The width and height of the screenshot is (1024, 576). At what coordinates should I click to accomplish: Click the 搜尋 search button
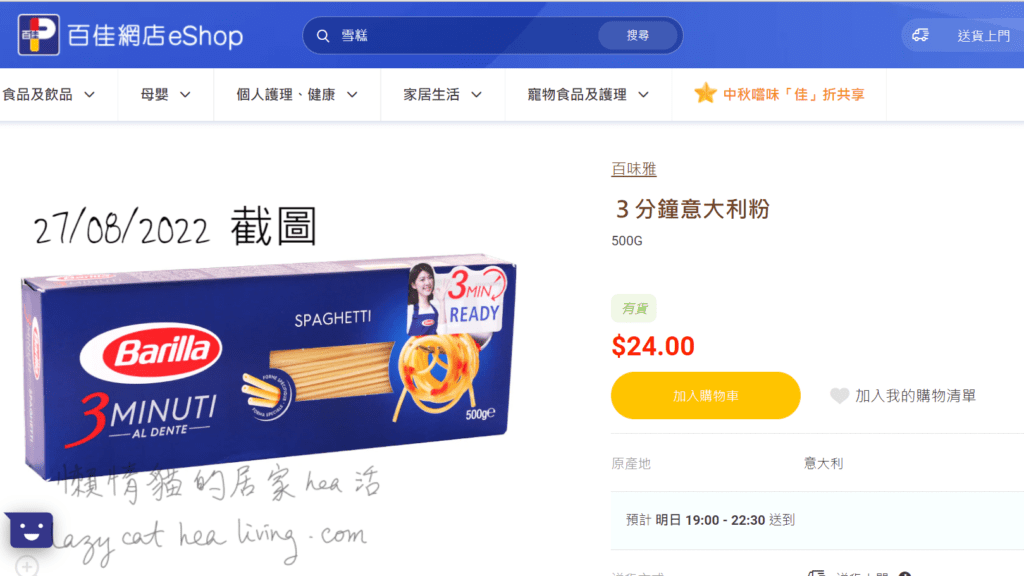coord(638,35)
